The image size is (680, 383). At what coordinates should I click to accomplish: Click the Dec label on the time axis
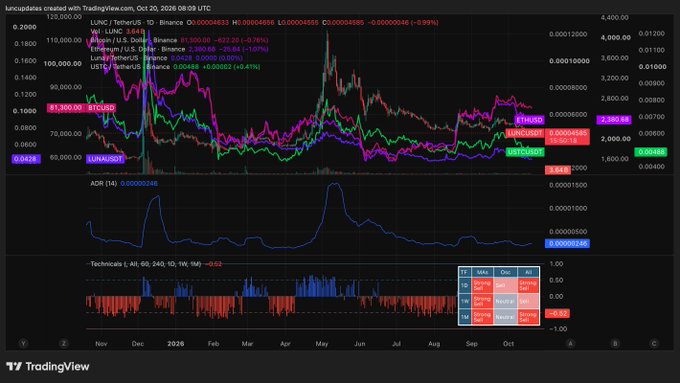coord(138,344)
